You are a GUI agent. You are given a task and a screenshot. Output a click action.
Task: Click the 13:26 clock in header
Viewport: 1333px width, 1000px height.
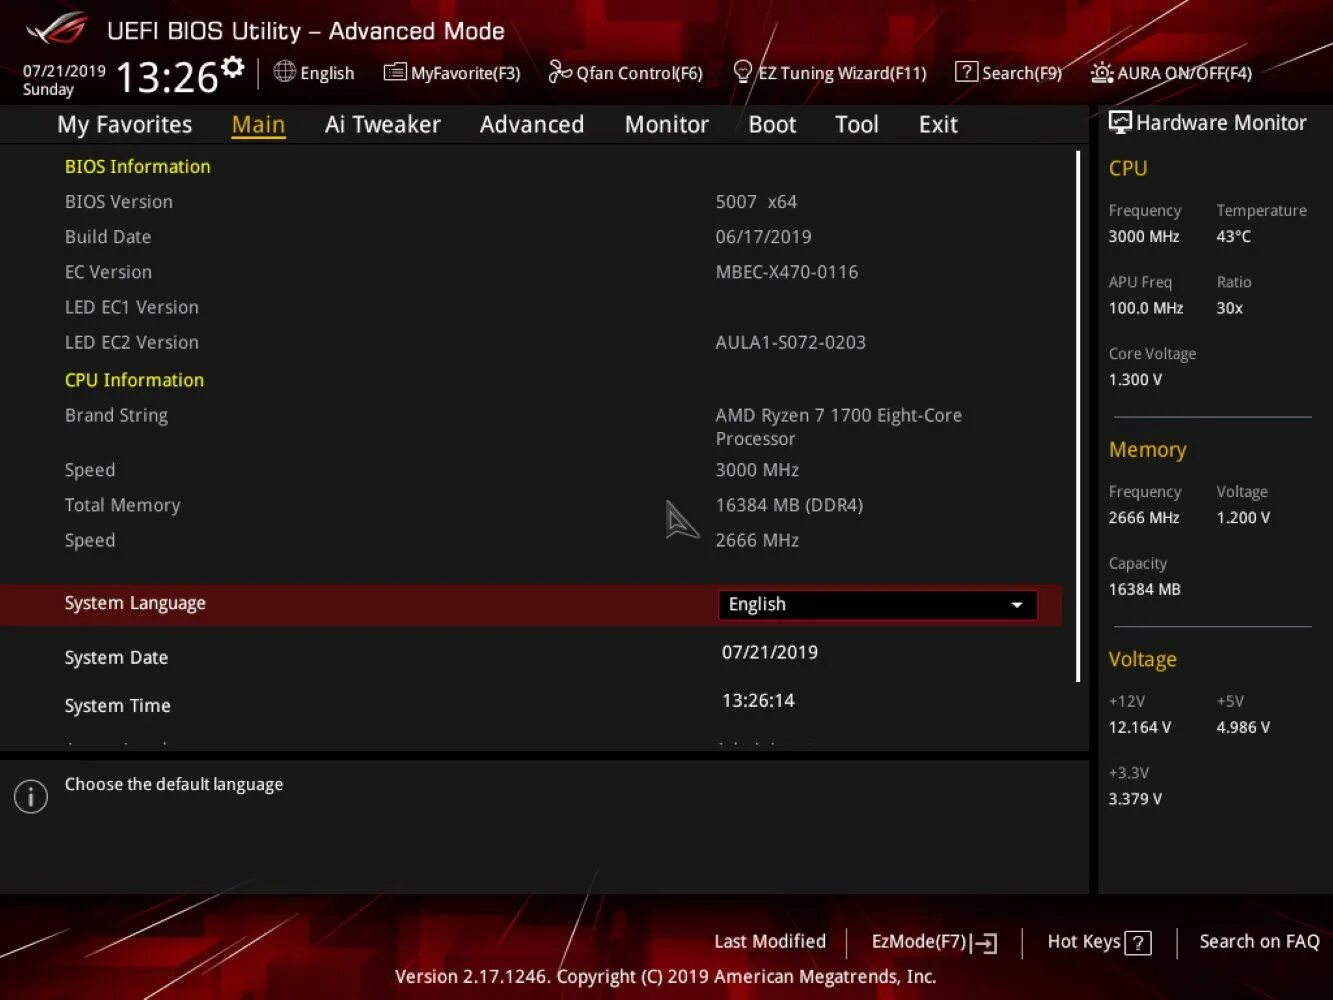click(x=167, y=77)
